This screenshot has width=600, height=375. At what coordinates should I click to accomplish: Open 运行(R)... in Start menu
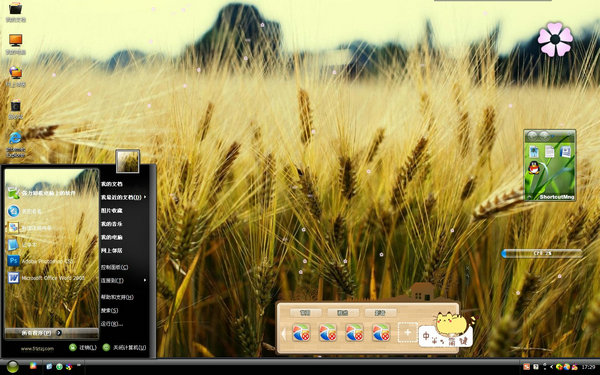[112, 324]
